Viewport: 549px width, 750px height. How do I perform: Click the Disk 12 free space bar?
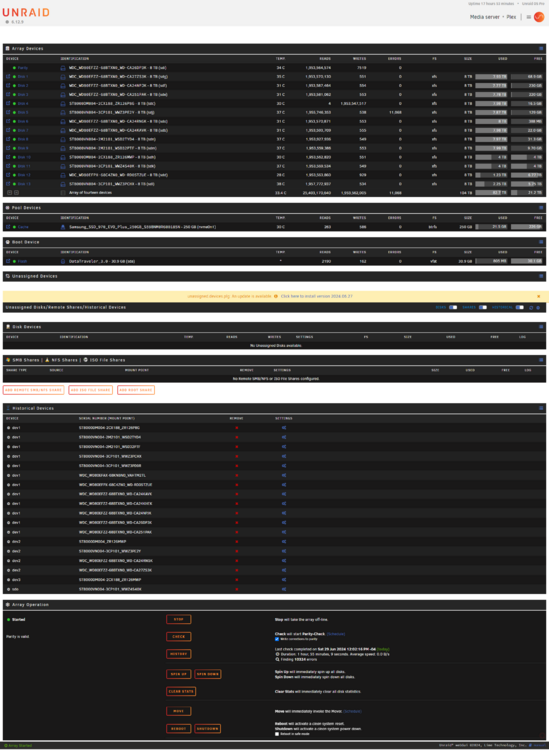pyautogui.click(x=527, y=175)
